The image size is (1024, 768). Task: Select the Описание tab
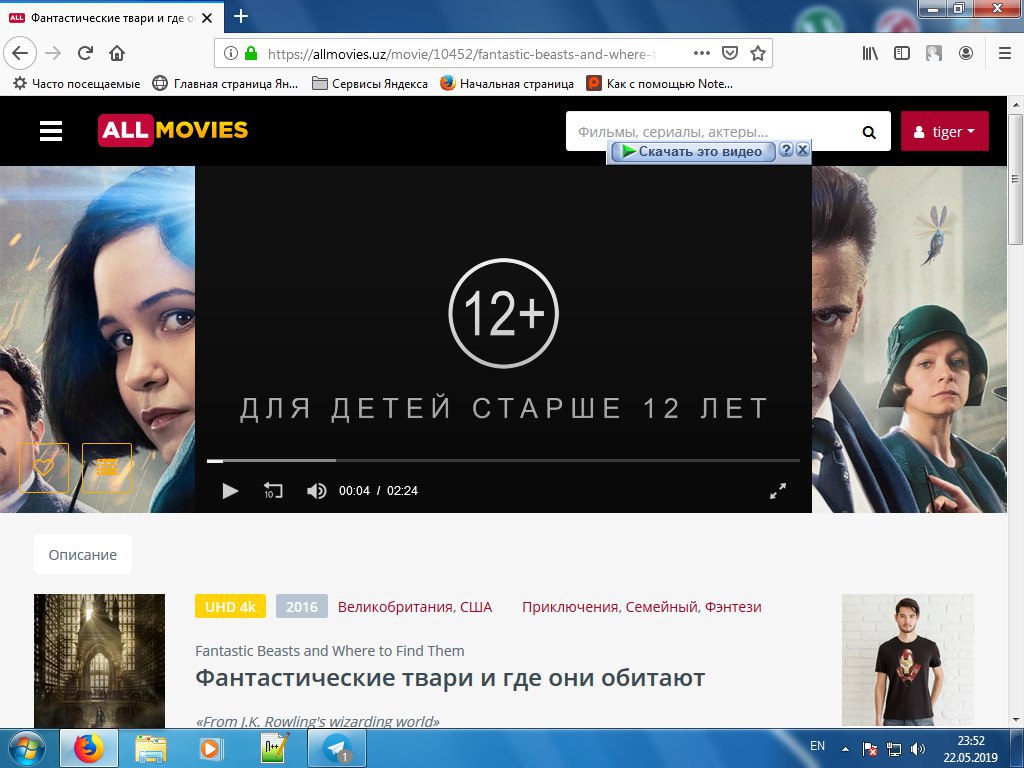click(83, 554)
